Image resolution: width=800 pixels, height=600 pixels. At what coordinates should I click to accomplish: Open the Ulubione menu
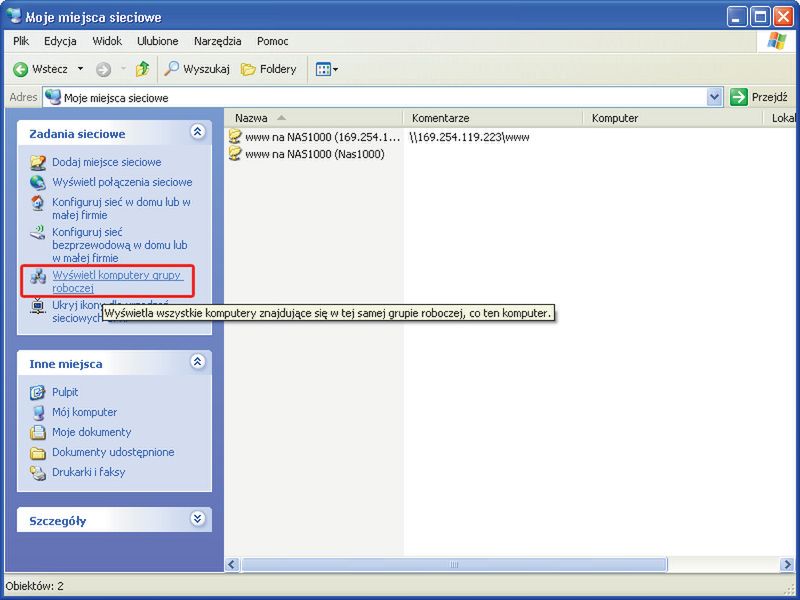pos(158,41)
